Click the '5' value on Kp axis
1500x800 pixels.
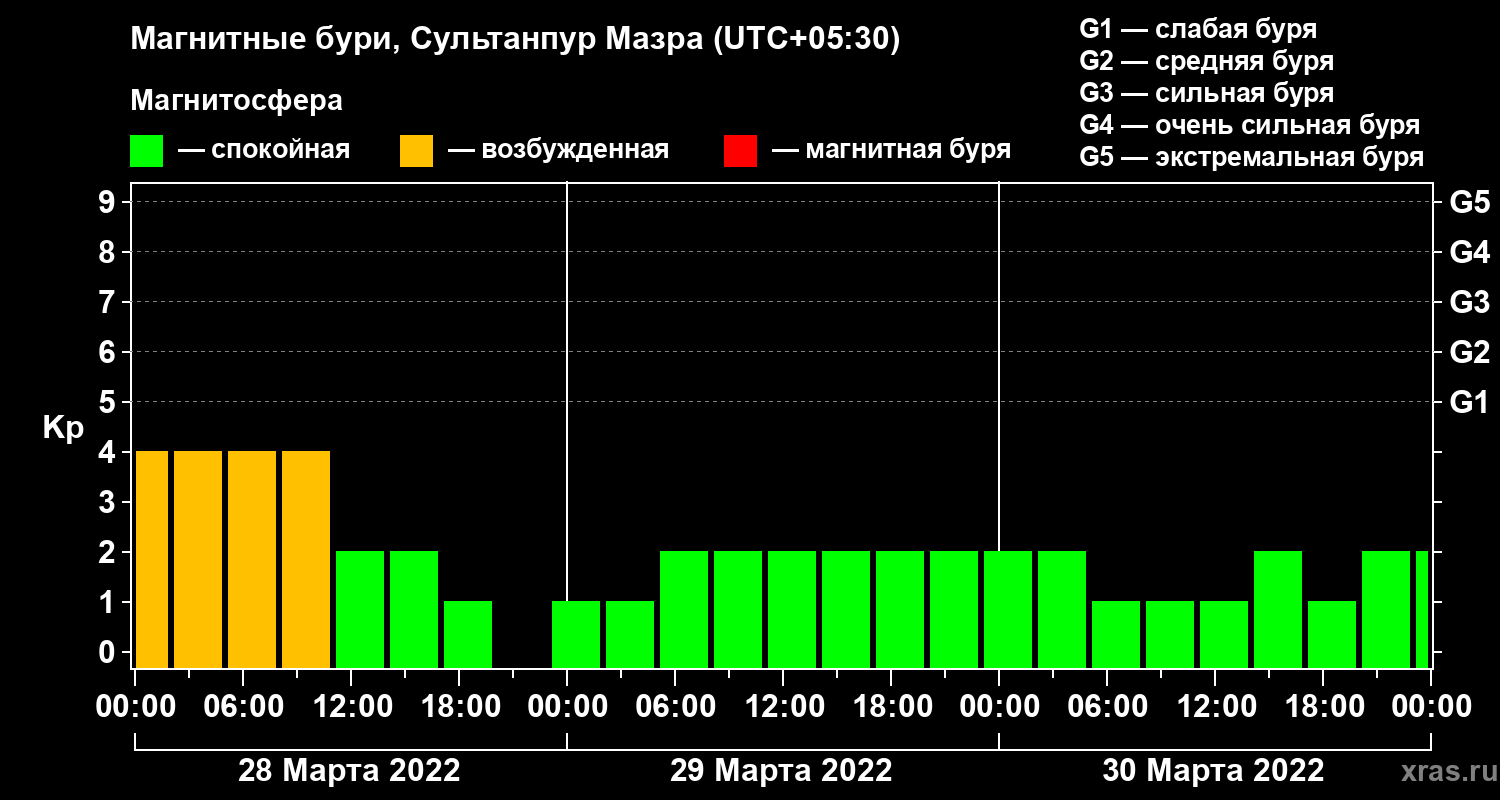point(109,402)
